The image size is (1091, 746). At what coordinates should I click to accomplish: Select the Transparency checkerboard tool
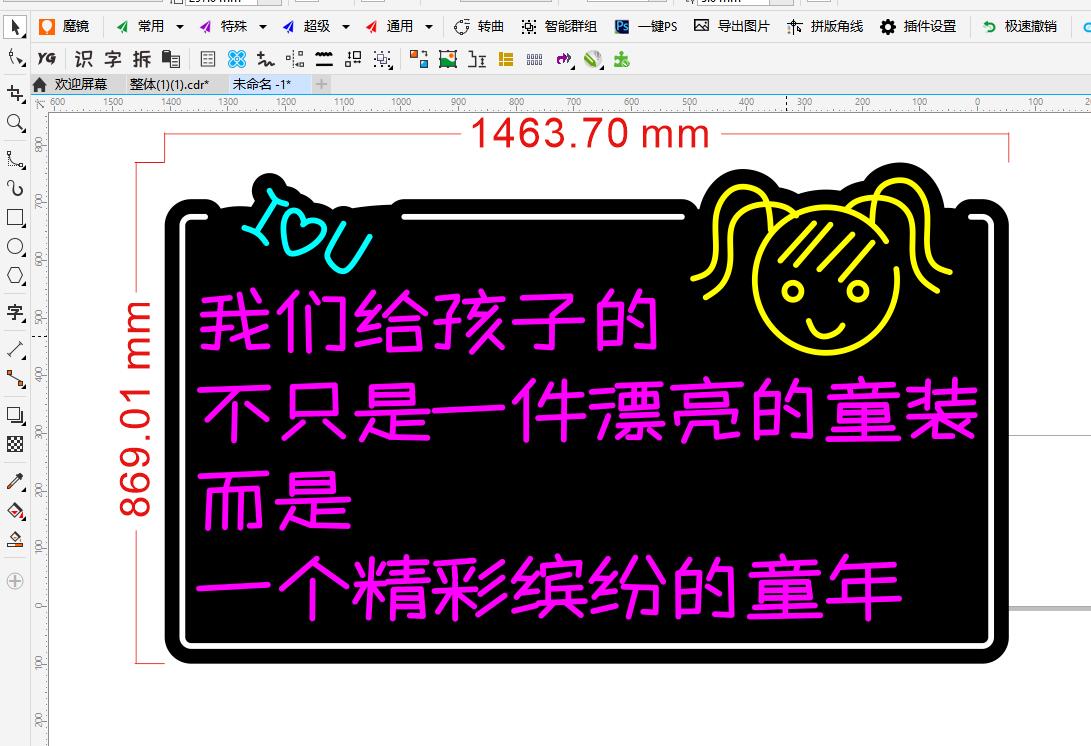point(15,444)
